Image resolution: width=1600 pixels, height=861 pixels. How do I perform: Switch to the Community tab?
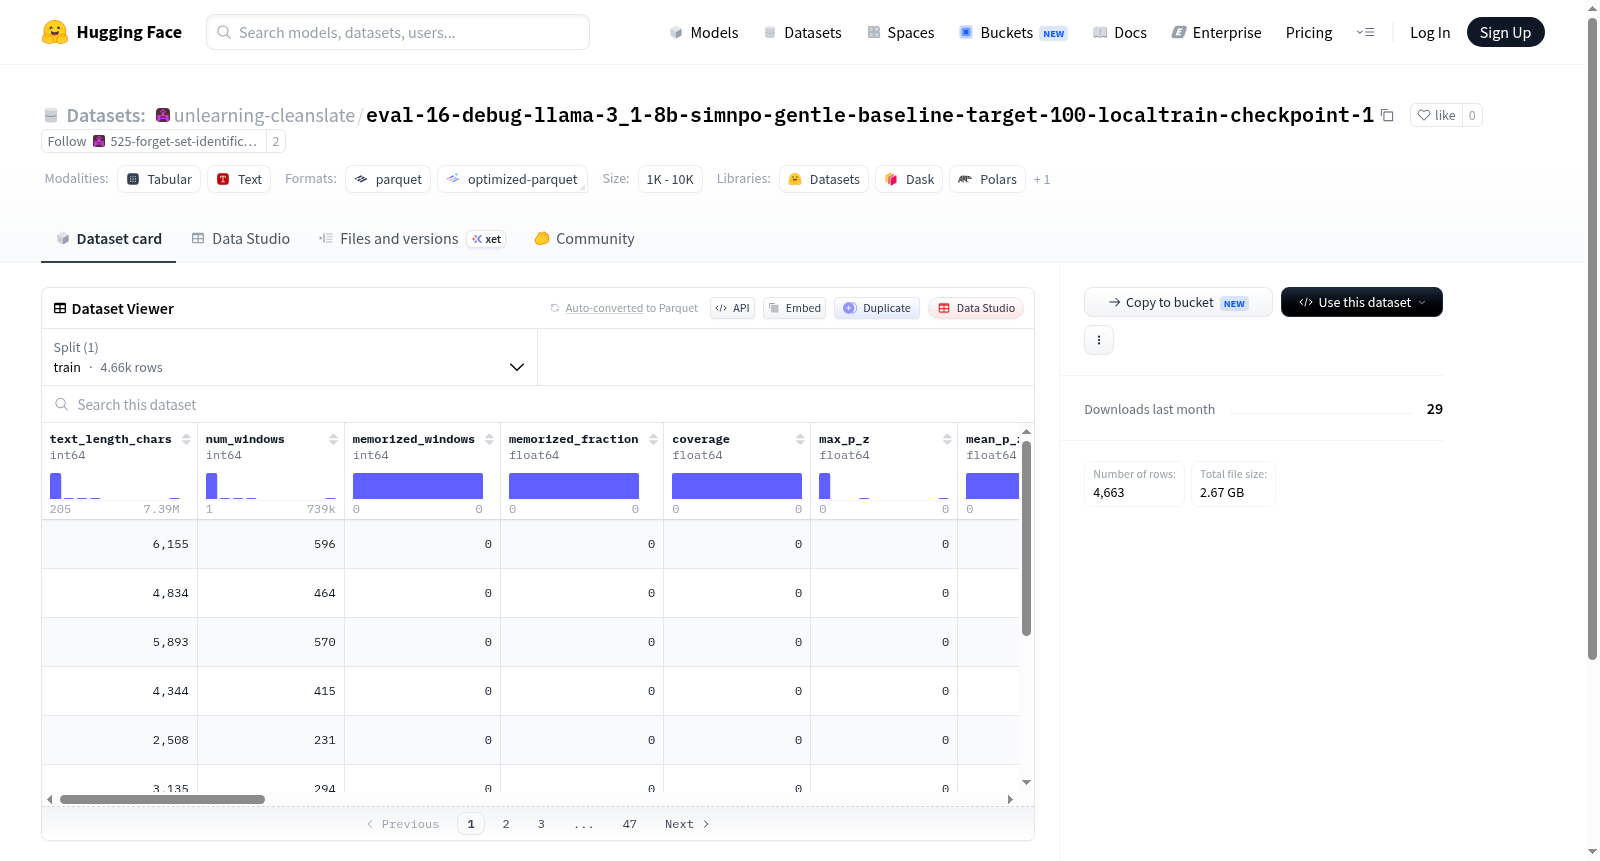pos(584,239)
